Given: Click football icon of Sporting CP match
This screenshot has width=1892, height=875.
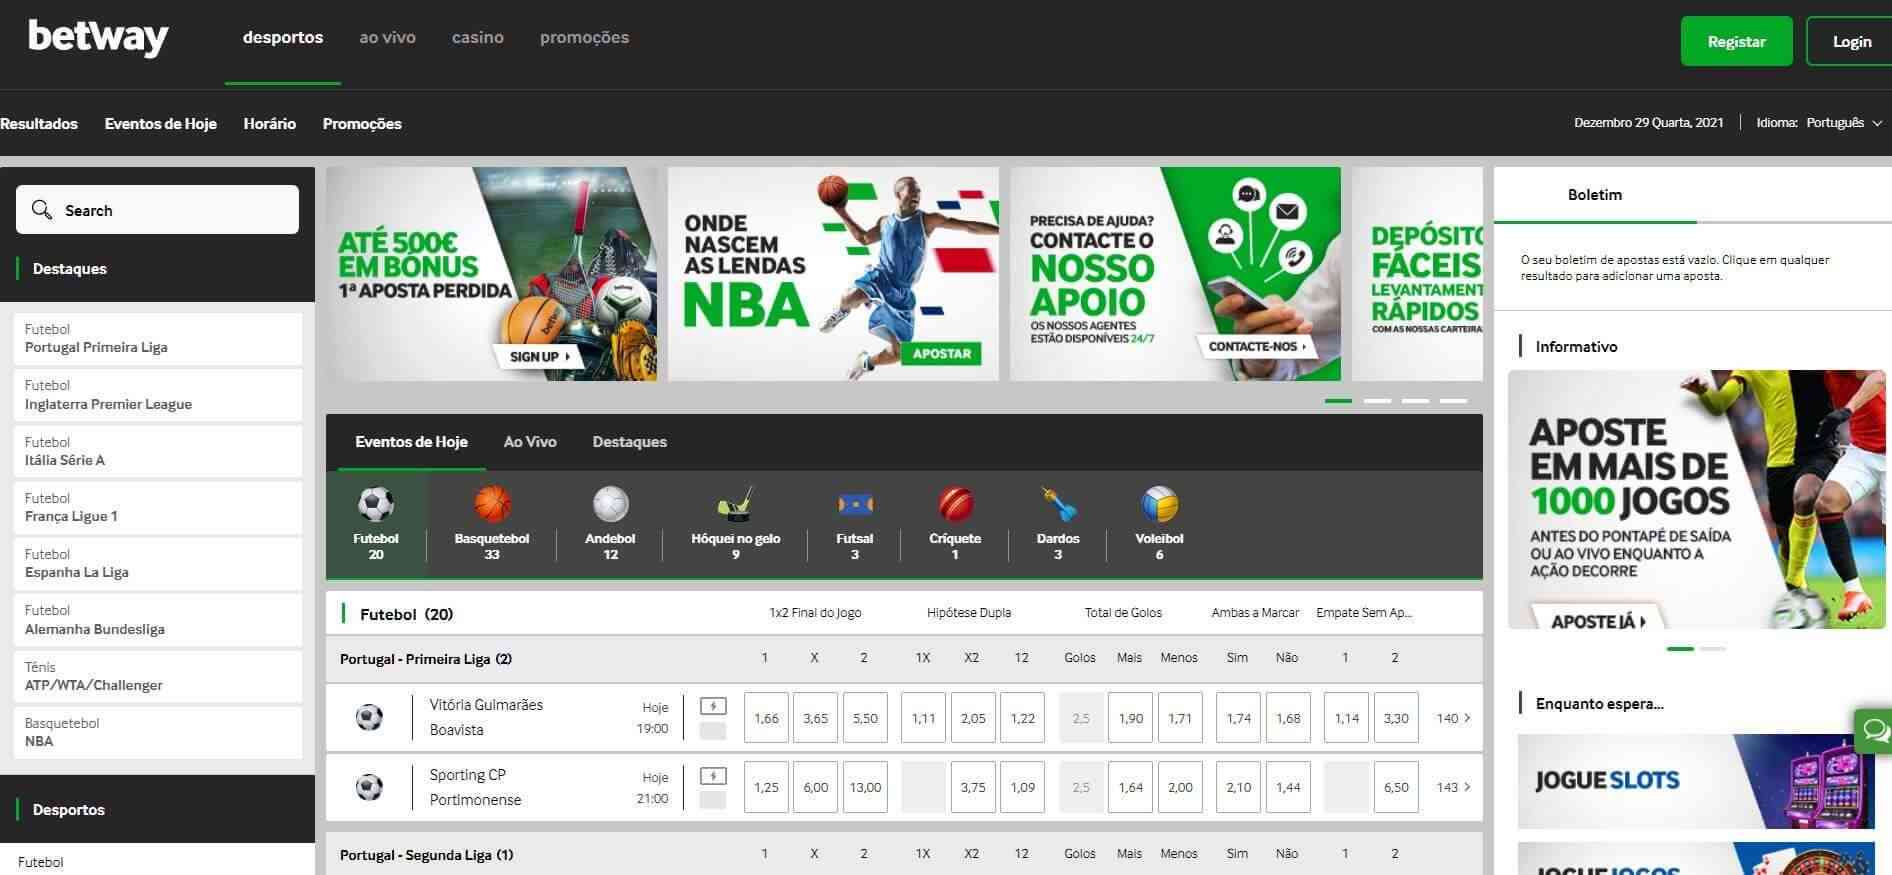Looking at the screenshot, I should click(x=369, y=787).
